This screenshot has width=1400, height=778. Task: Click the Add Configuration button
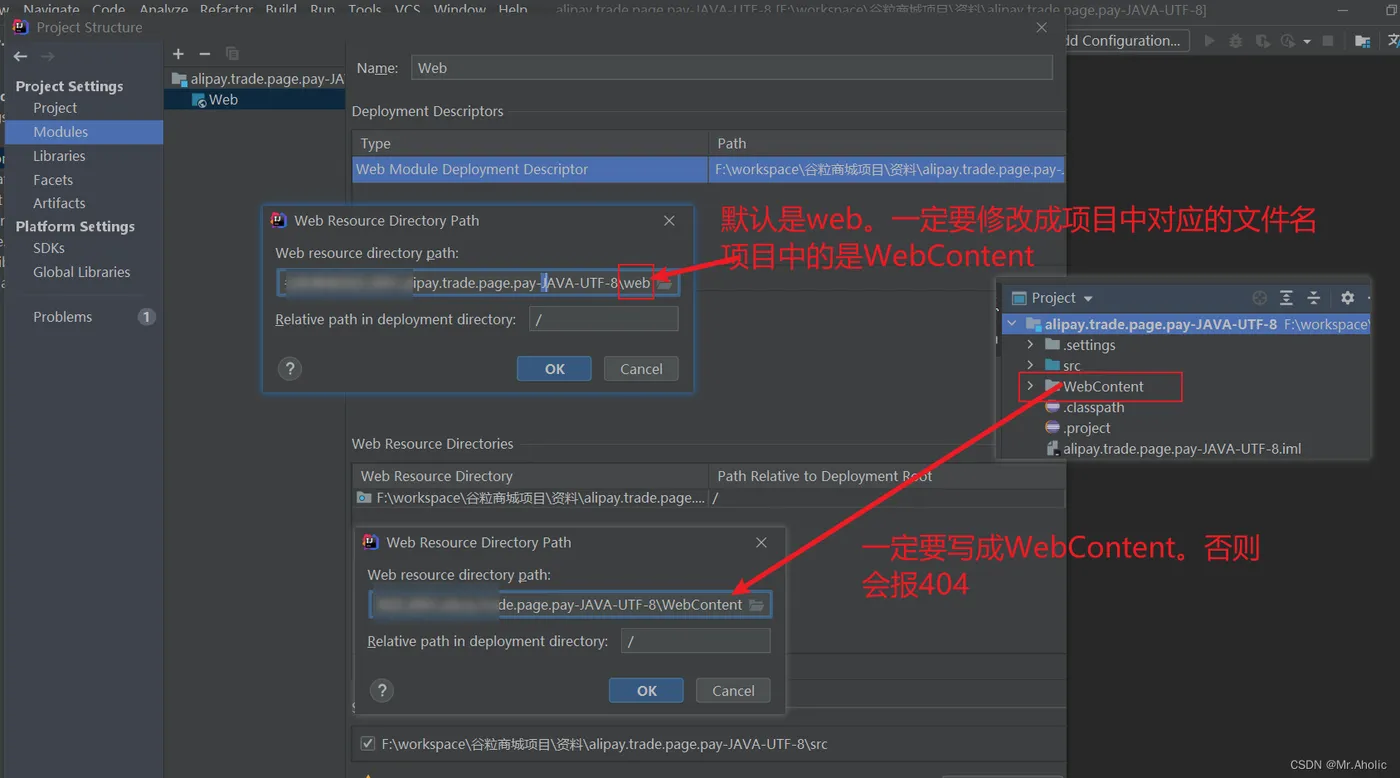pos(1125,41)
